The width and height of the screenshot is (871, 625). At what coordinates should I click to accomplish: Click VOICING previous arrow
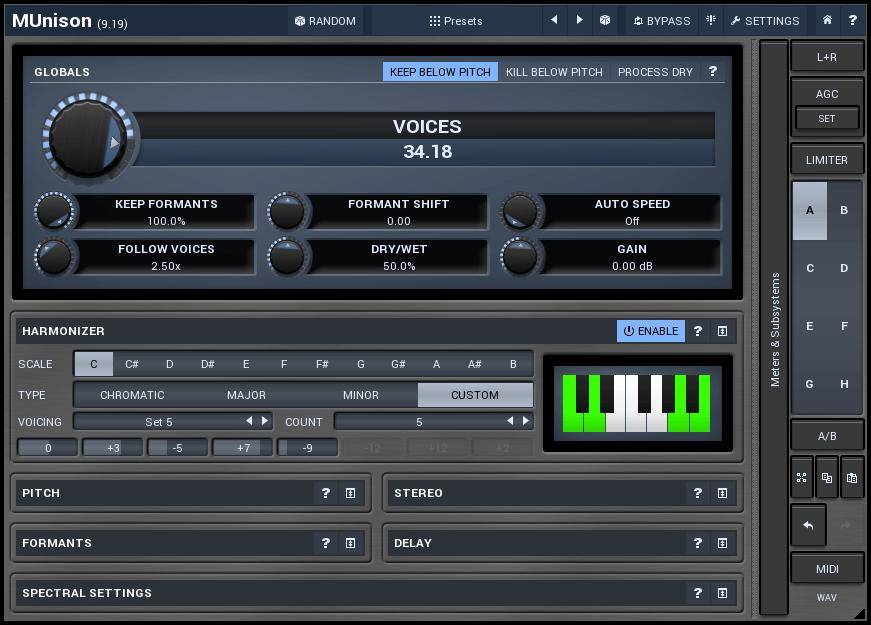[x=249, y=421]
